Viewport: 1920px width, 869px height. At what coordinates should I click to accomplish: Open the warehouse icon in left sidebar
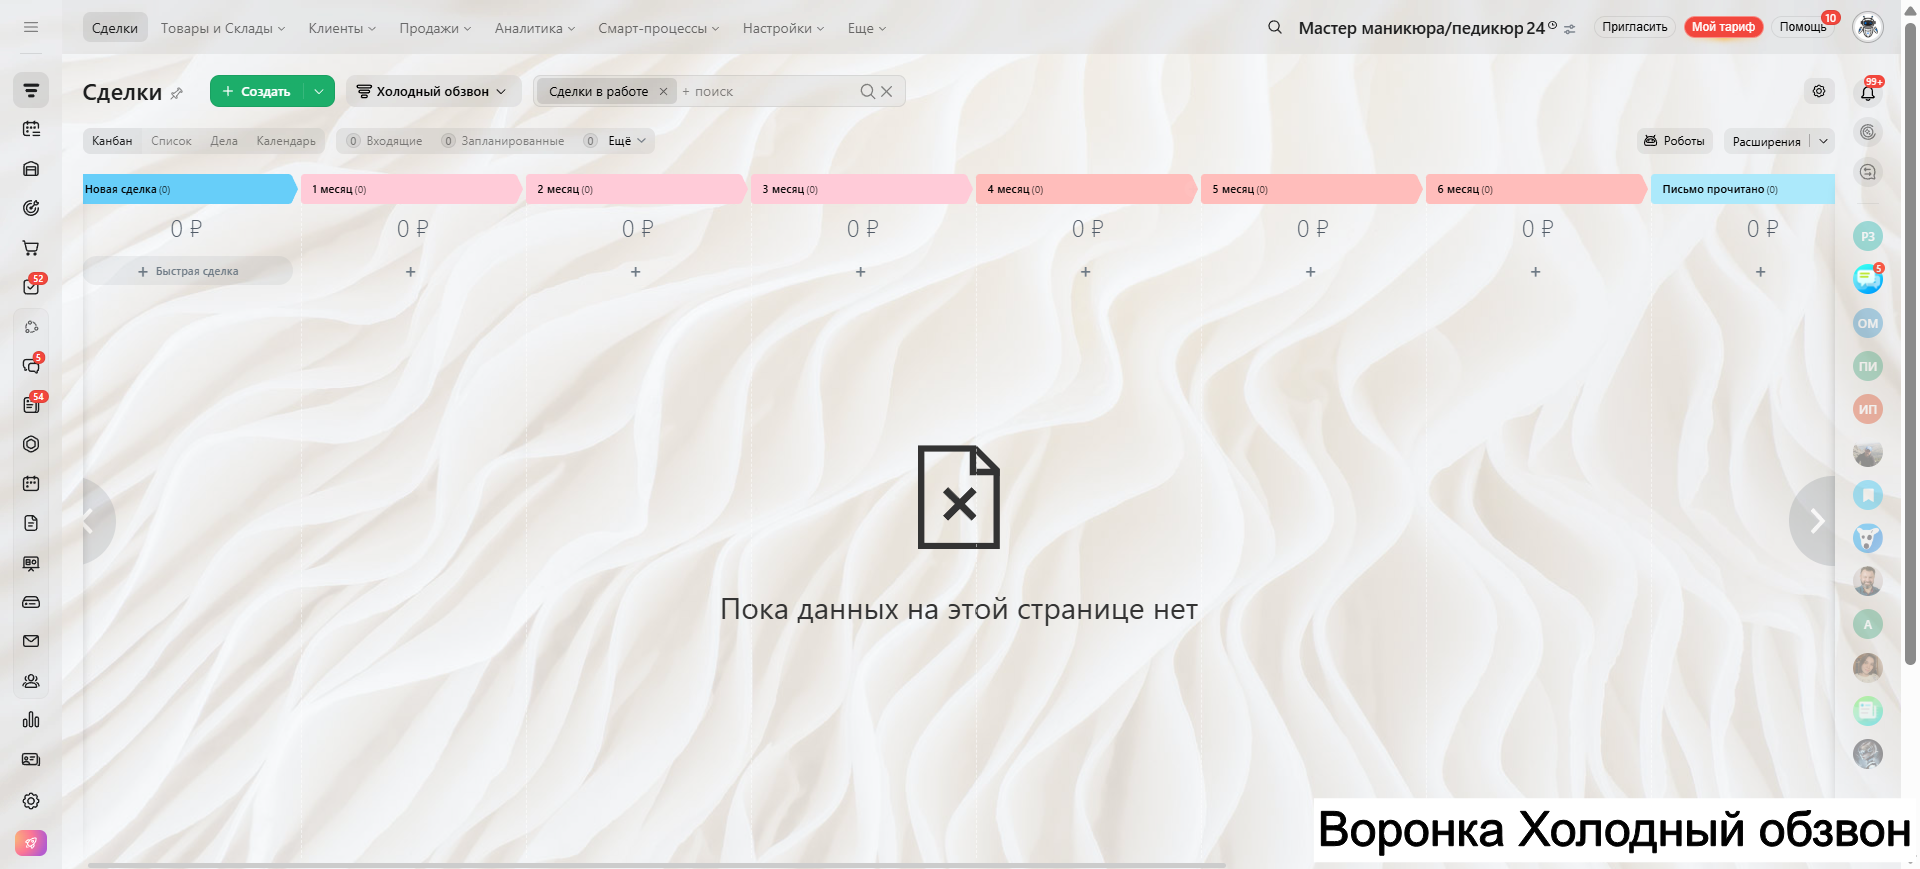click(31, 169)
